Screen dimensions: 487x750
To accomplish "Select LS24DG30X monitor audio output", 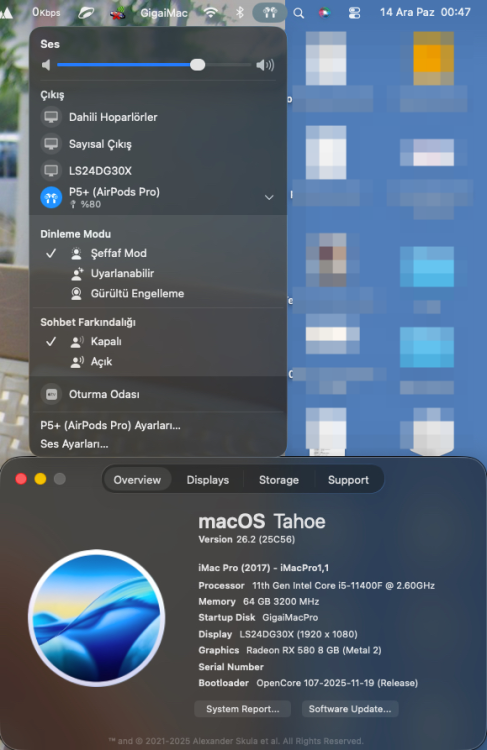I will pos(158,171).
